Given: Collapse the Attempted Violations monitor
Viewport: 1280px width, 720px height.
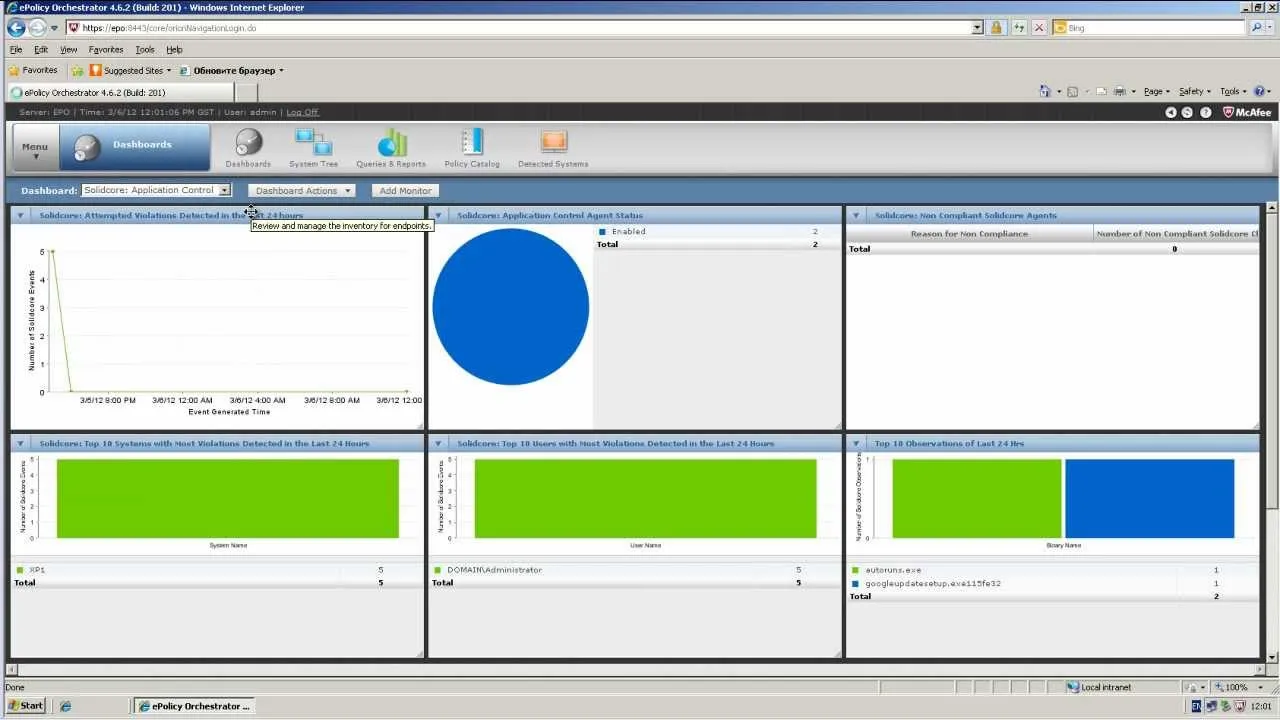Looking at the screenshot, I should [x=19, y=215].
